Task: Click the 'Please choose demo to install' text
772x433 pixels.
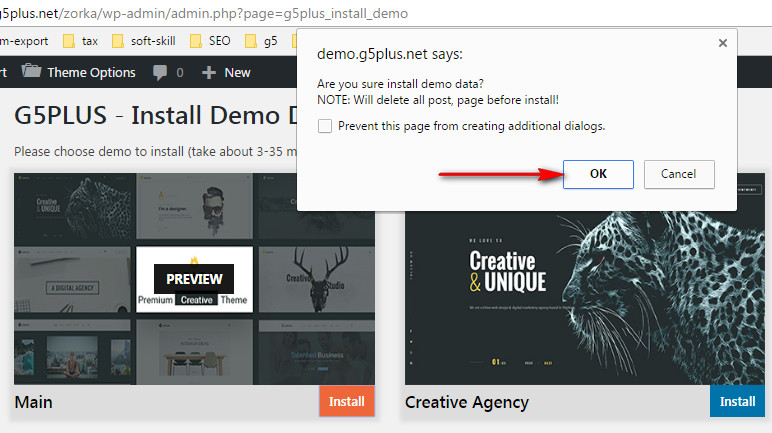Action: [156, 152]
